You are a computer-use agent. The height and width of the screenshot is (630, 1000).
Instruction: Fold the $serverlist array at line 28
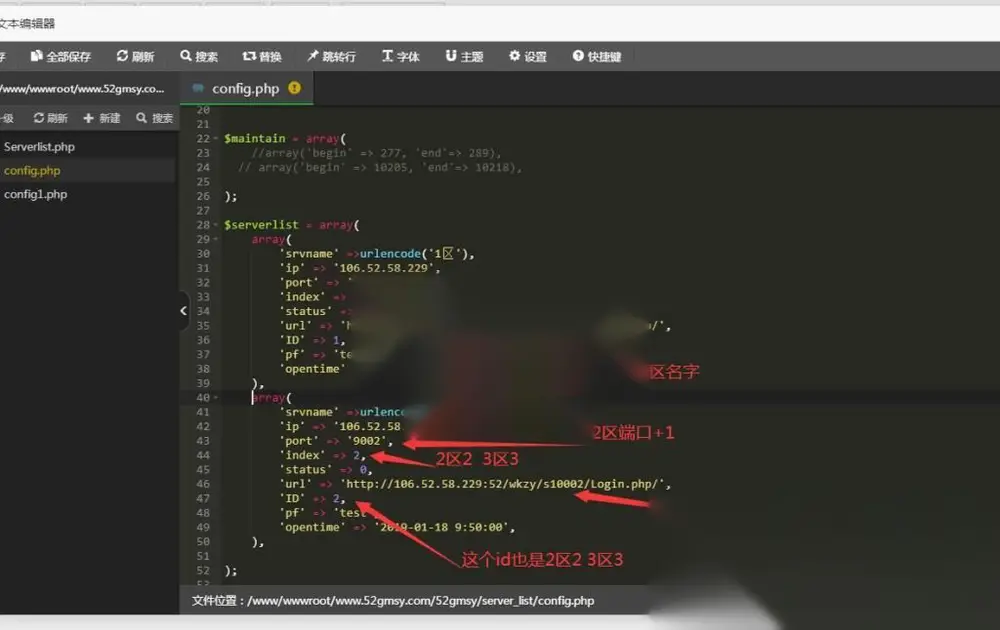point(216,225)
